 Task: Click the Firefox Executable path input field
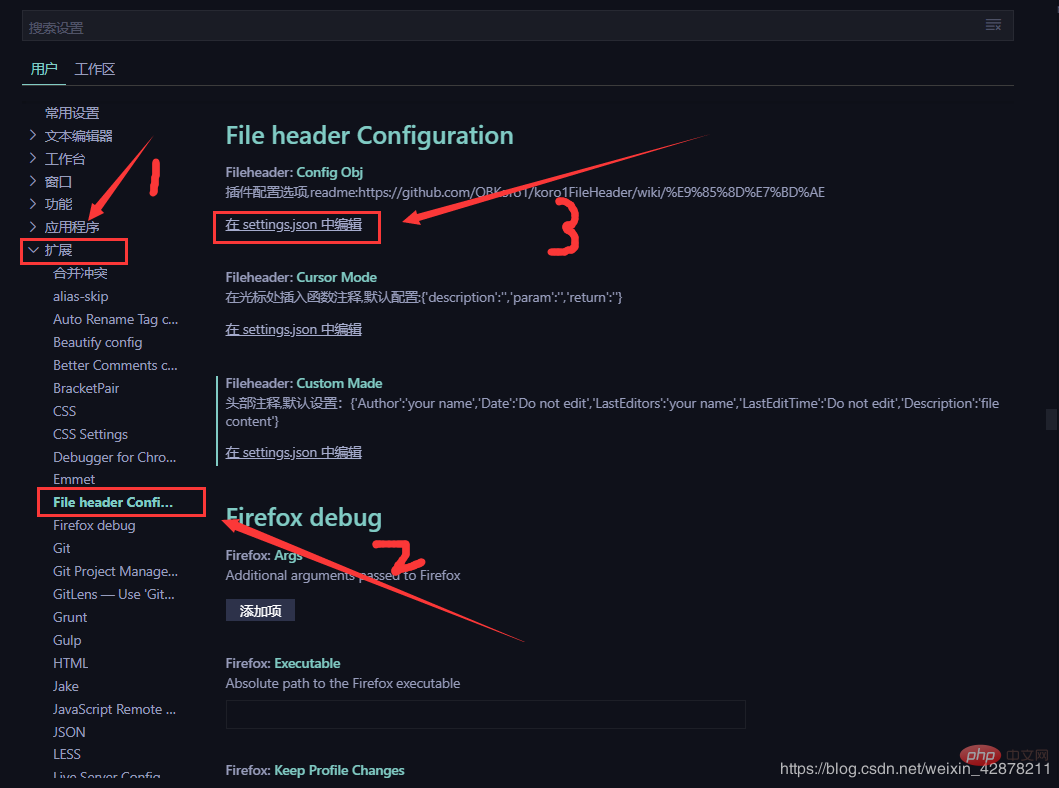coord(486,714)
